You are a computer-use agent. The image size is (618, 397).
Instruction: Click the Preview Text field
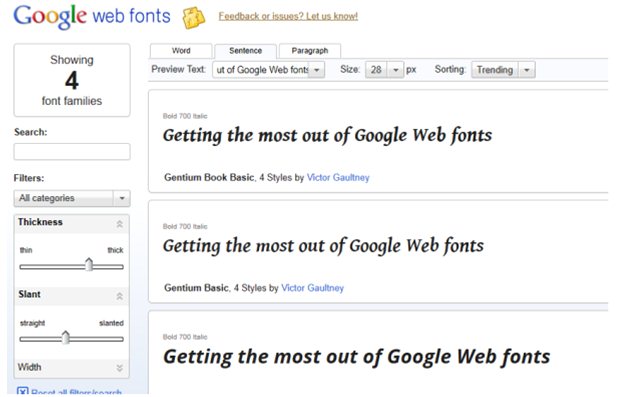pos(261,70)
